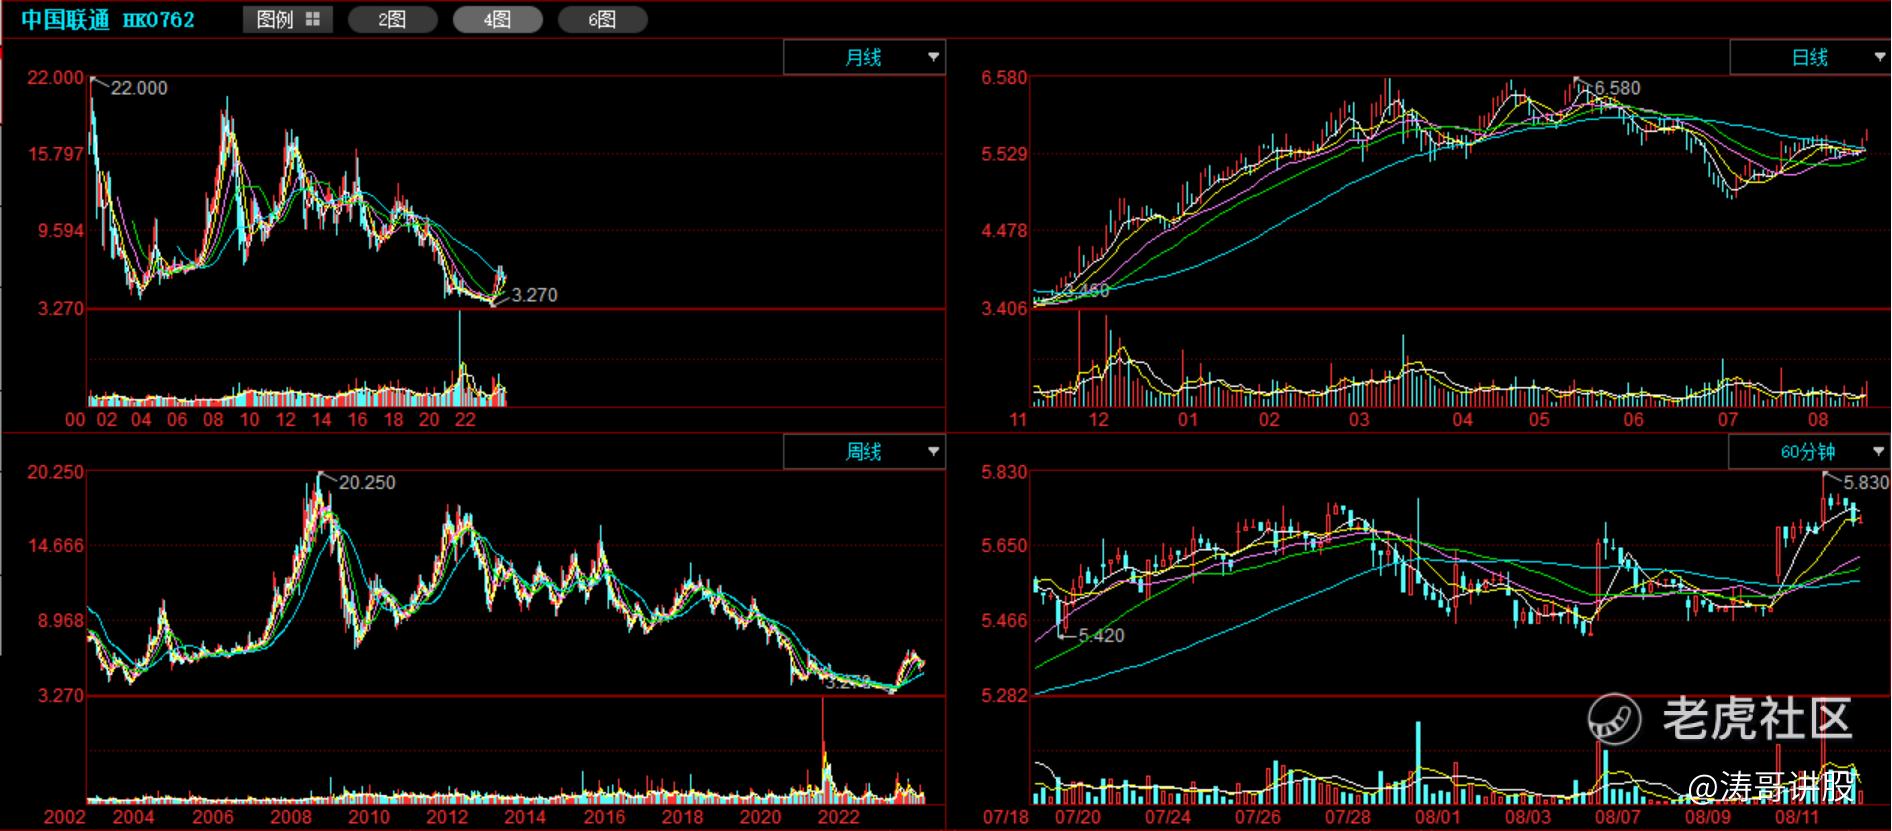
Task: Click the 07 label on the 日线 time axis
Action: pos(1727,420)
